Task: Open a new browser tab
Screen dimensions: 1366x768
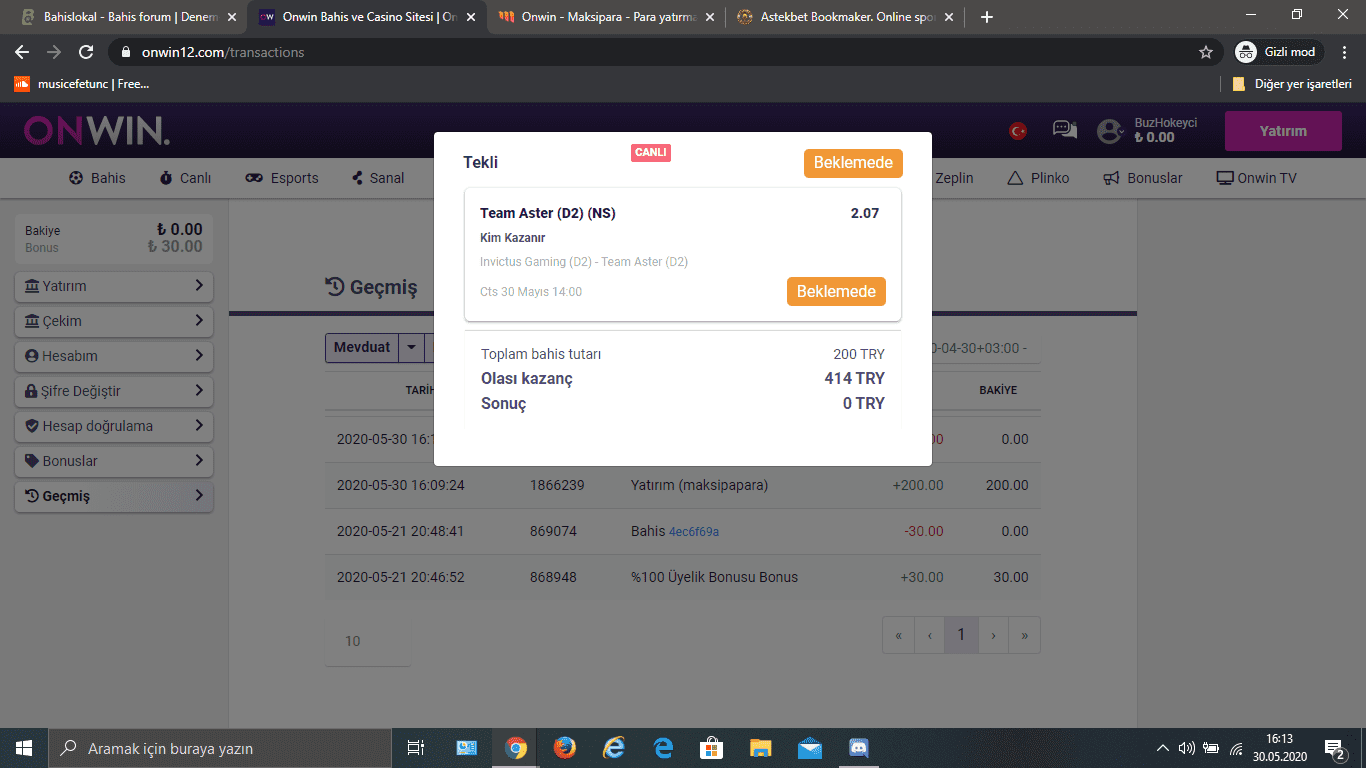Action: (x=987, y=17)
